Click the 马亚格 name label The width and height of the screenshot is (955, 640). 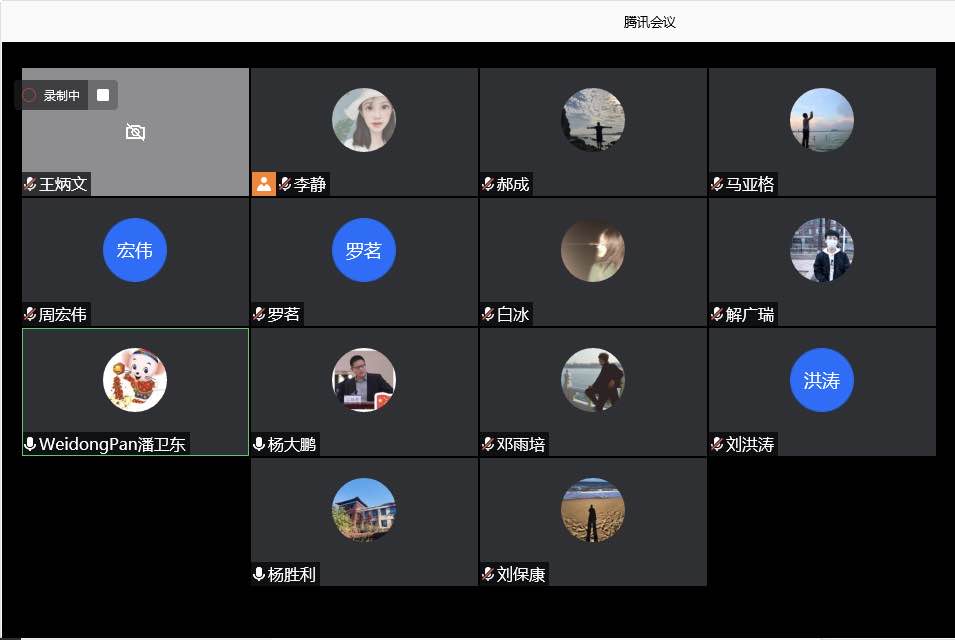tap(750, 184)
